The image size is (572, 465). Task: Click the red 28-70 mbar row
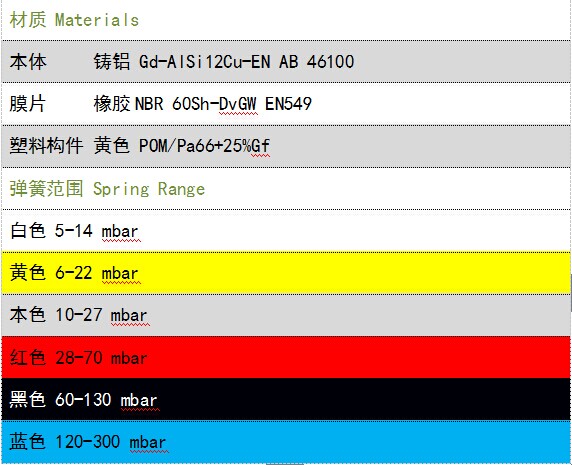(286, 357)
